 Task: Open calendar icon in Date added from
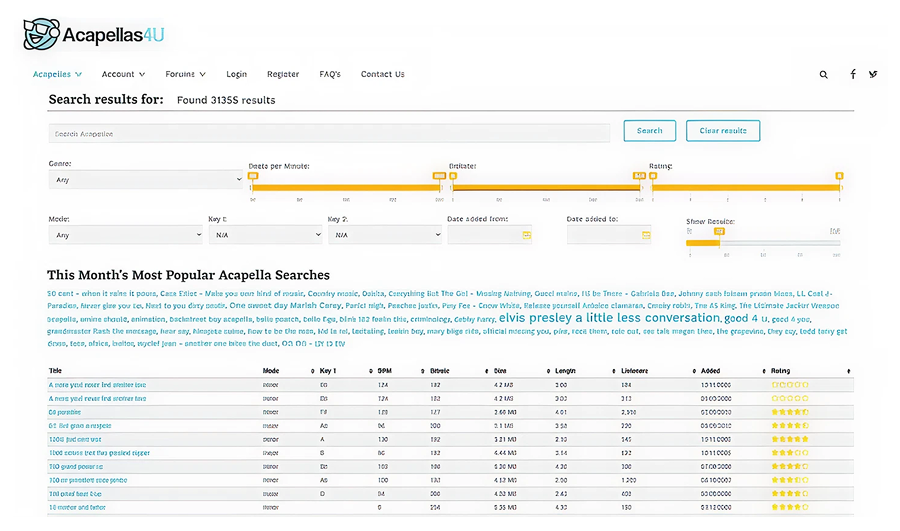tap(526, 235)
